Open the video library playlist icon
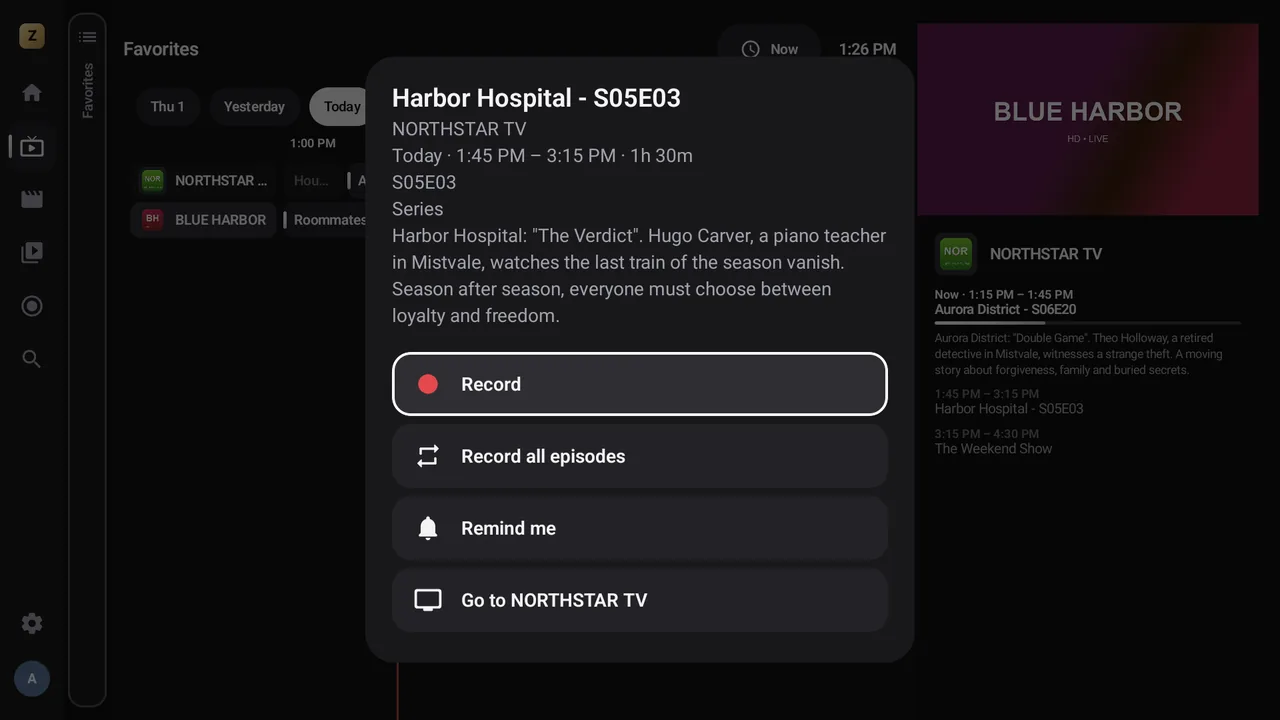This screenshot has height=720, width=1280. click(32, 253)
